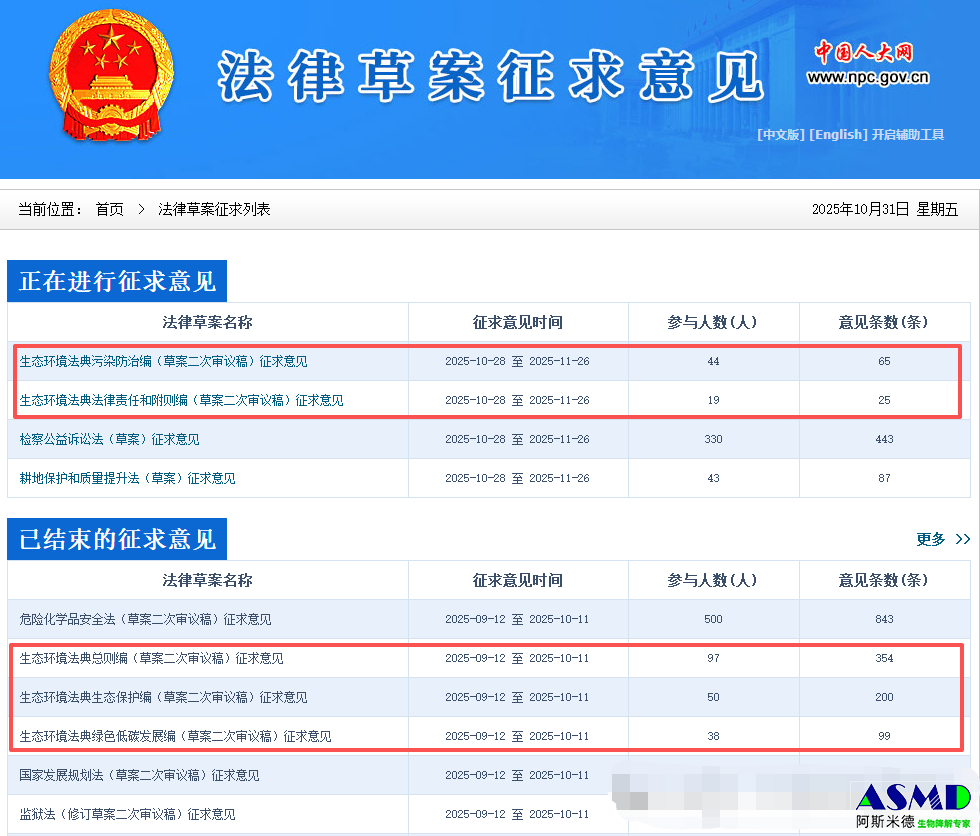
Task: Enable 开启辅助工具 accessibility tools
Action: pos(908,135)
